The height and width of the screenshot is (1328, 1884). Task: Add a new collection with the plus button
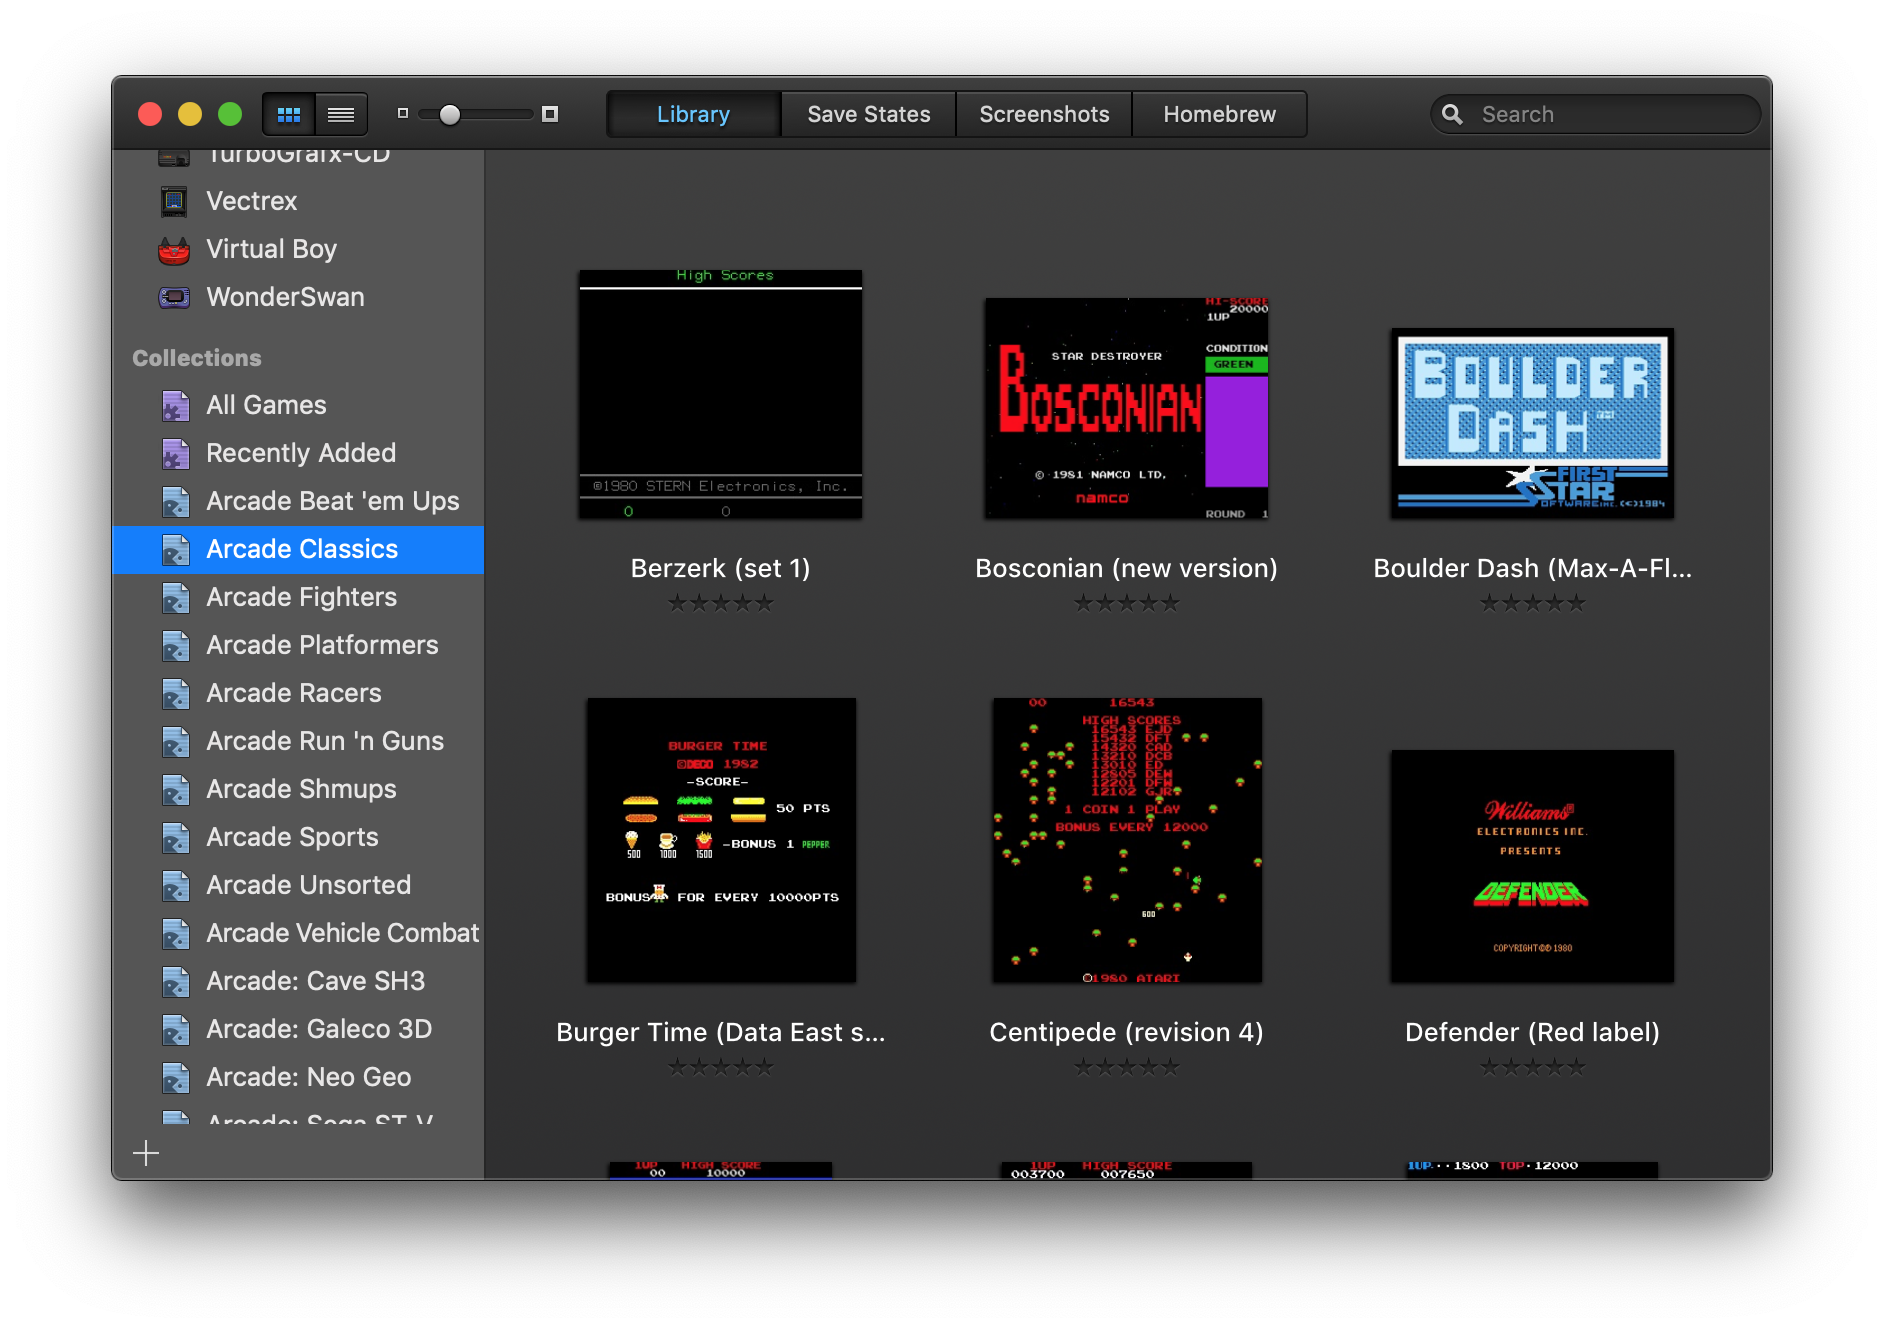(x=145, y=1152)
